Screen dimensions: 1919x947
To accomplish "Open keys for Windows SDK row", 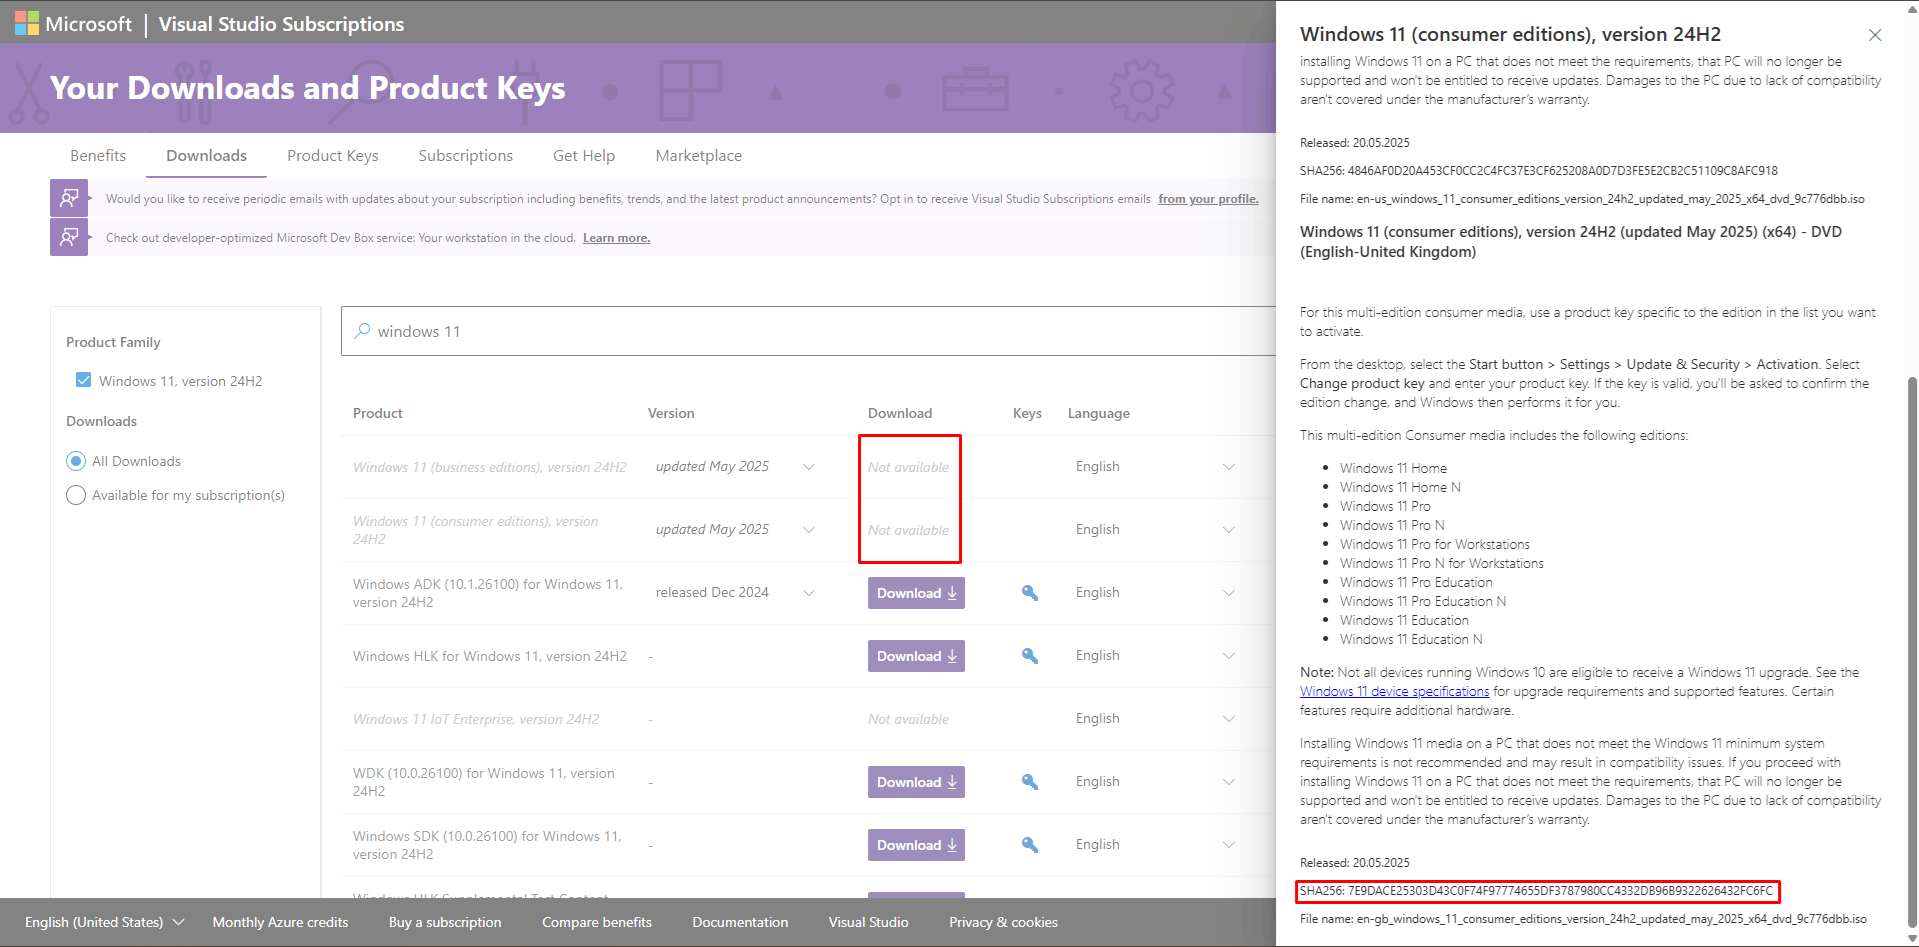I will point(1029,845).
